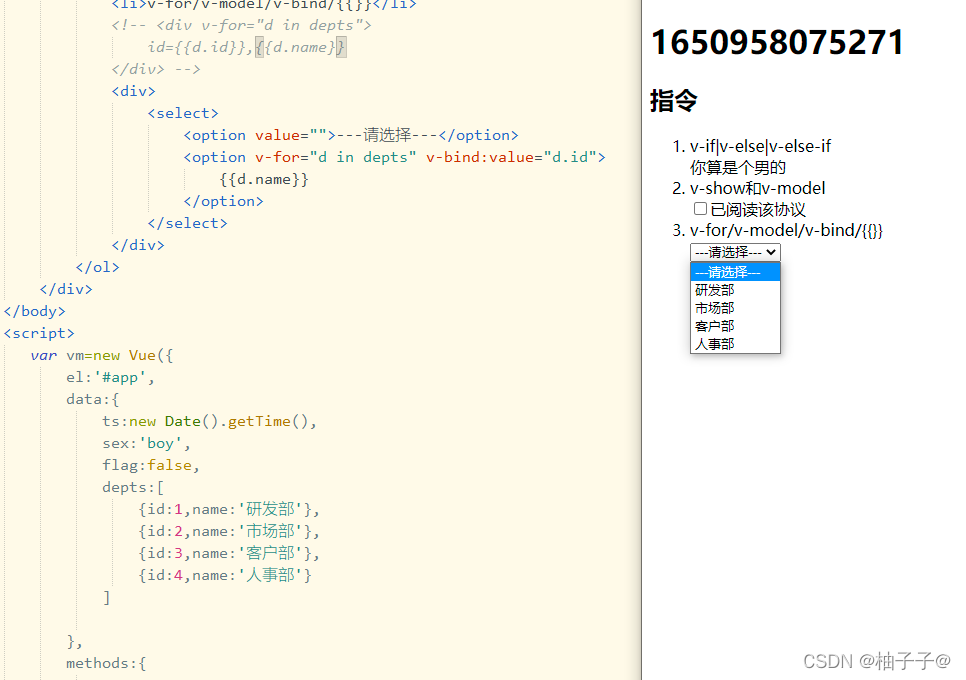Click the opening <select> tag in code
Screen dimensions: 966x680
(x=183, y=113)
